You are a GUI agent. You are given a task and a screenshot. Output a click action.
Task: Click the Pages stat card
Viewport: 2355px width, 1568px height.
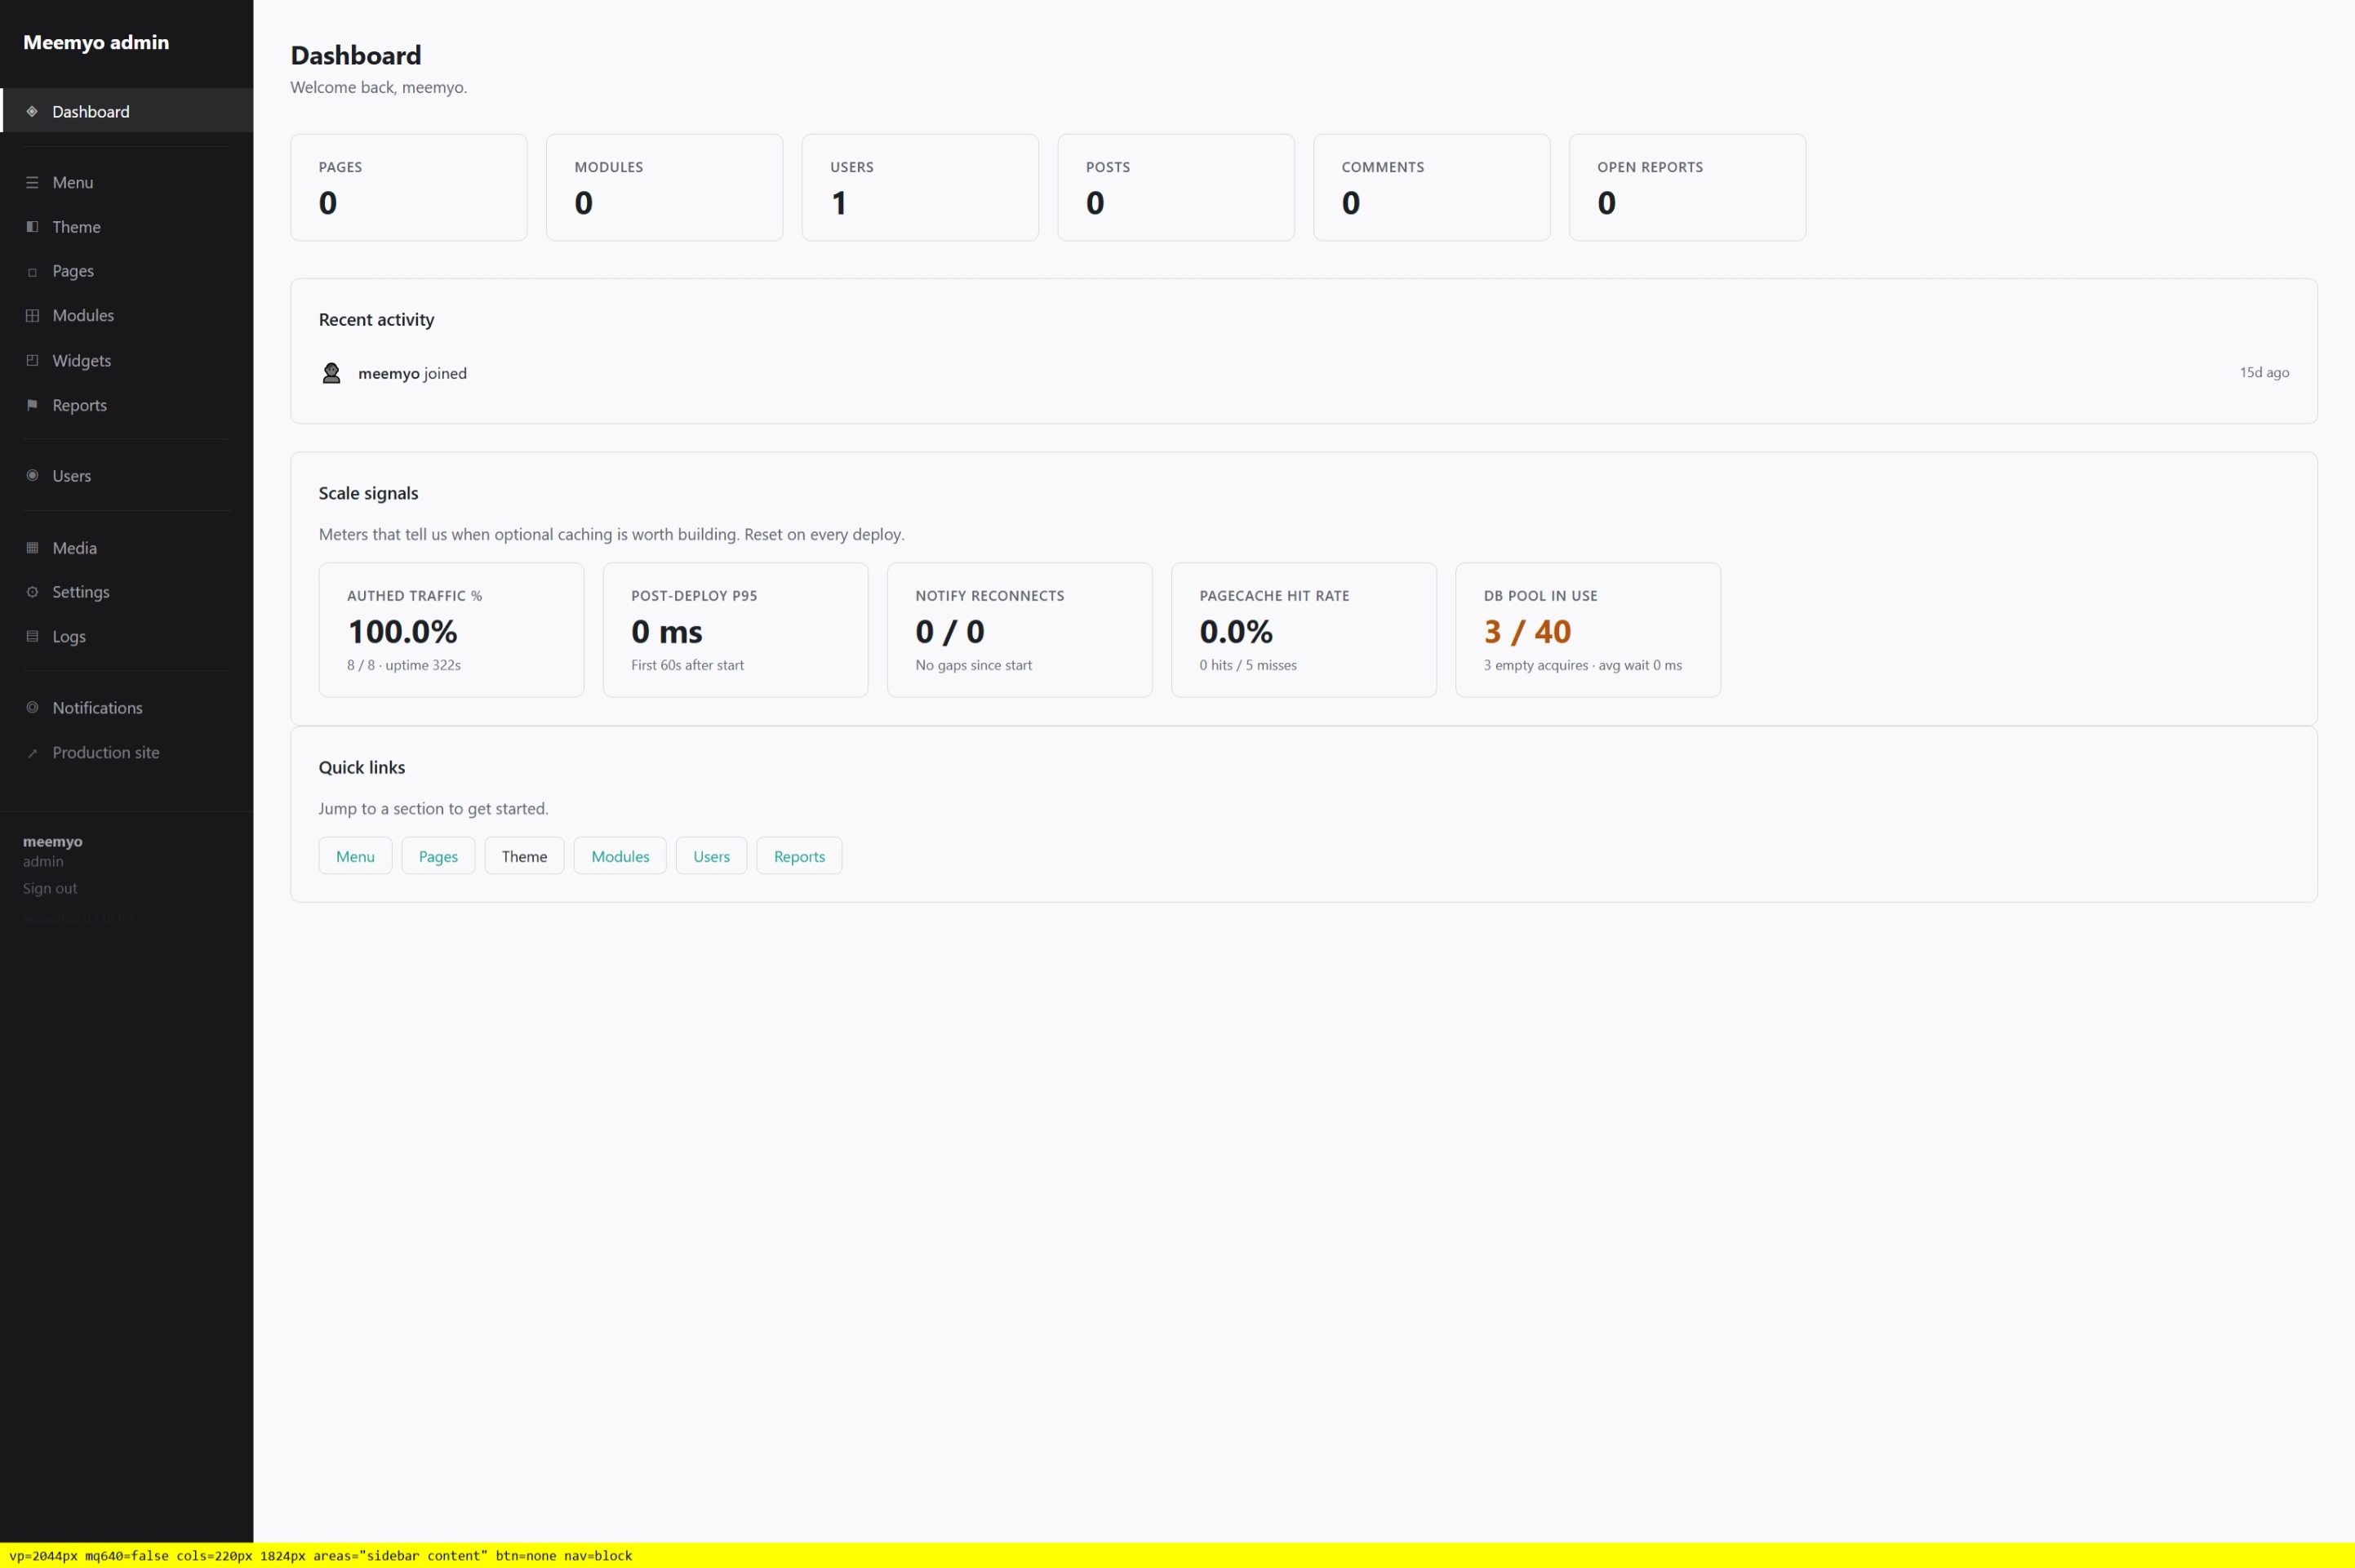click(409, 187)
